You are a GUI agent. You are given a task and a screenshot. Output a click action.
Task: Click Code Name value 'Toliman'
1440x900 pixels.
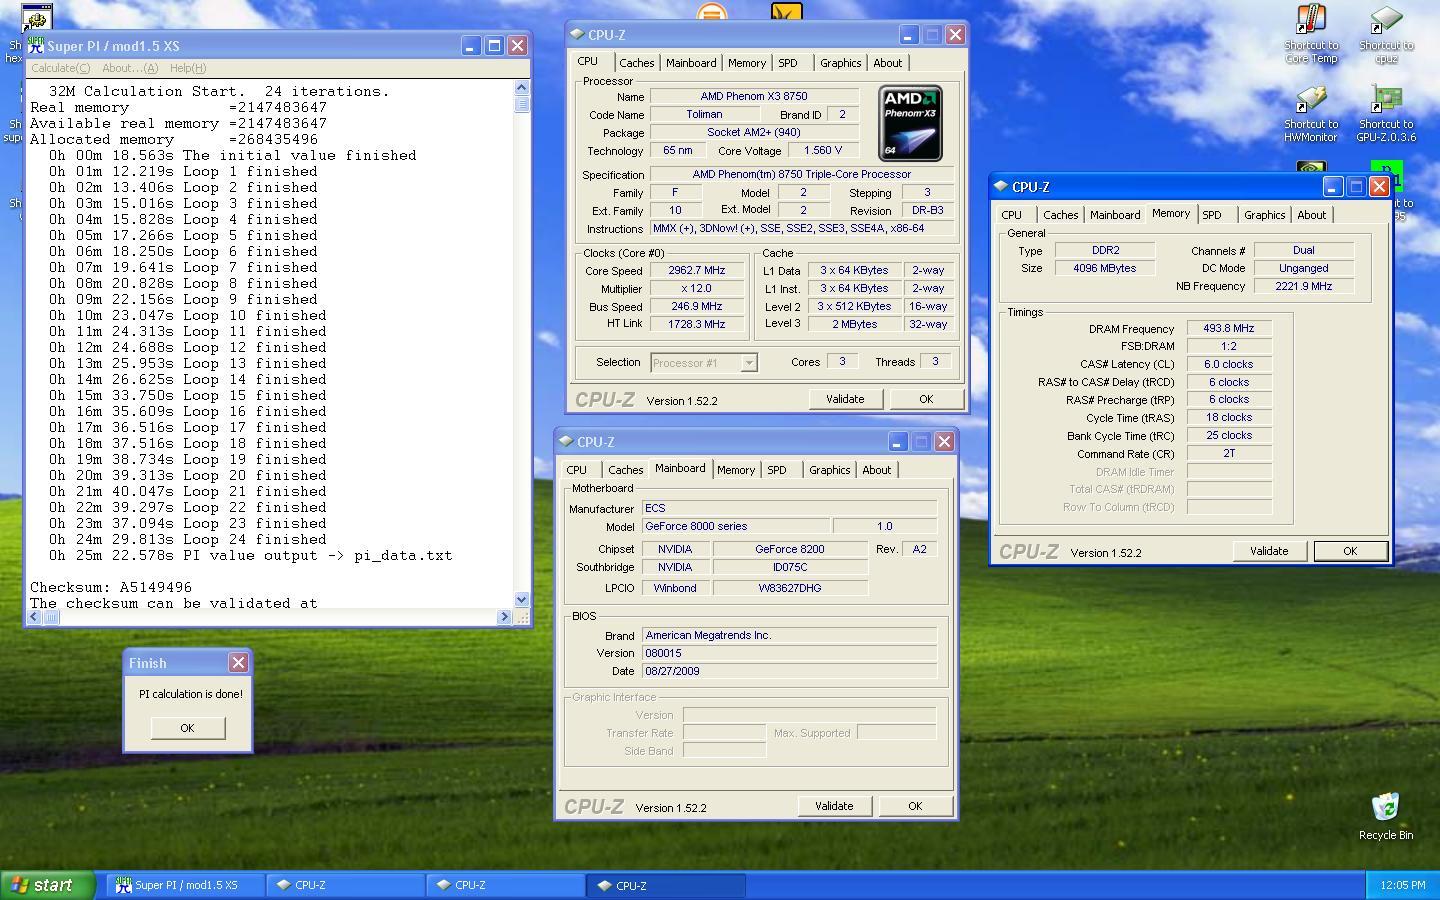point(704,115)
